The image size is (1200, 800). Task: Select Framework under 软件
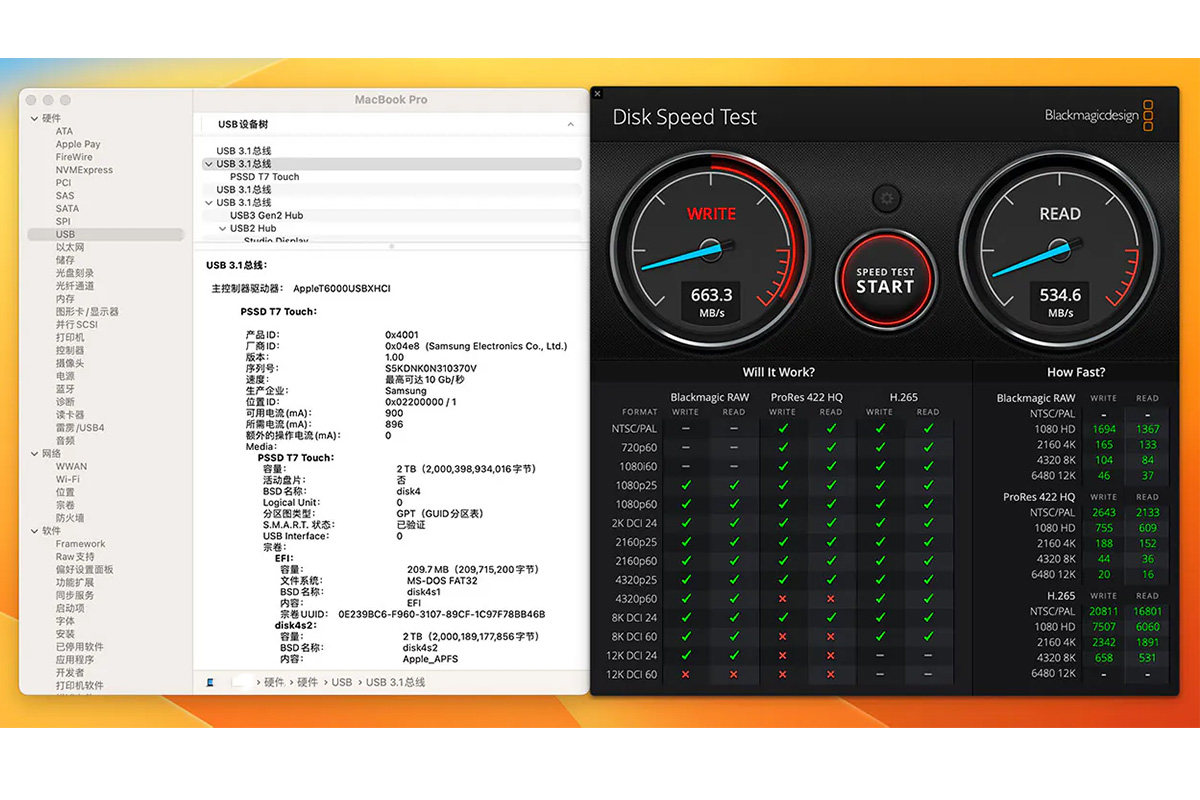point(80,544)
